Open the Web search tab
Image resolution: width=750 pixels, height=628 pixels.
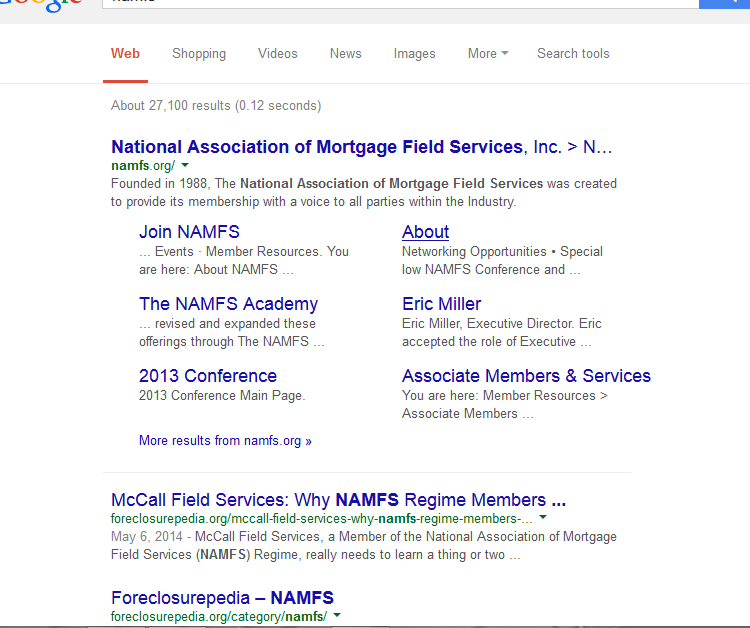click(125, 54)
